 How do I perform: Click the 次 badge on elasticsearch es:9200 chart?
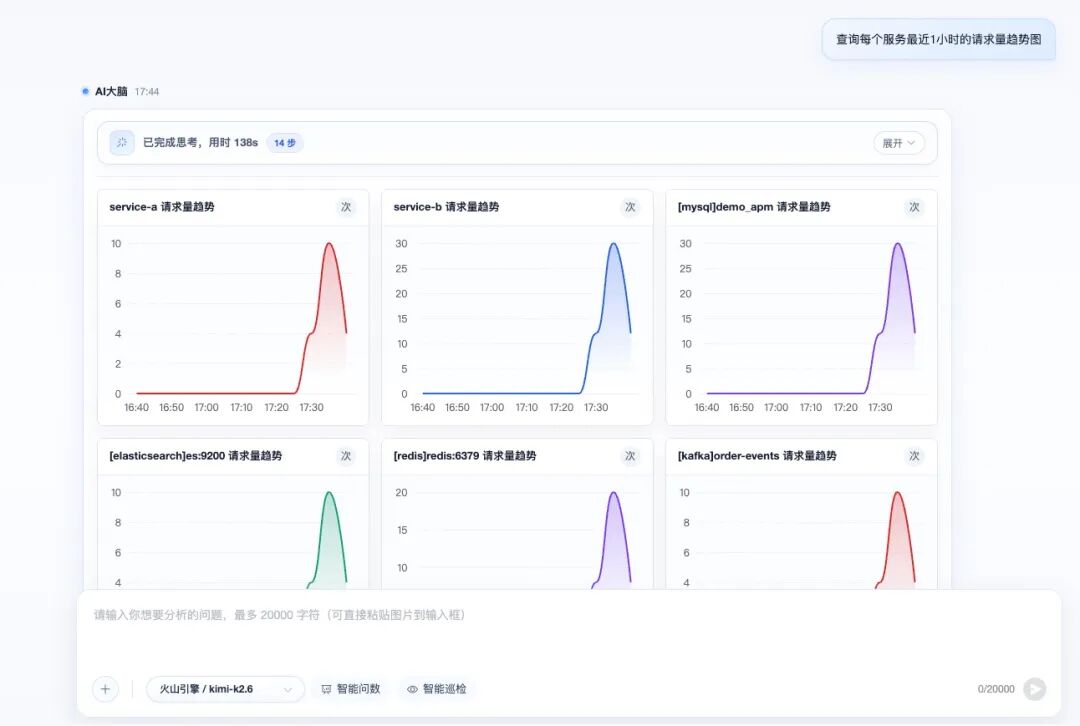pyautogui.click(x=346, y=456)
